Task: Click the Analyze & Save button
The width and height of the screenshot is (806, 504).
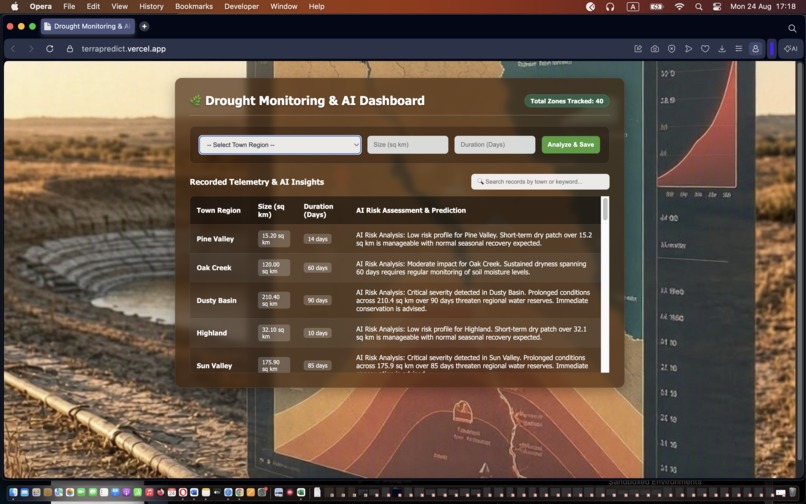Action: (571, 145)
